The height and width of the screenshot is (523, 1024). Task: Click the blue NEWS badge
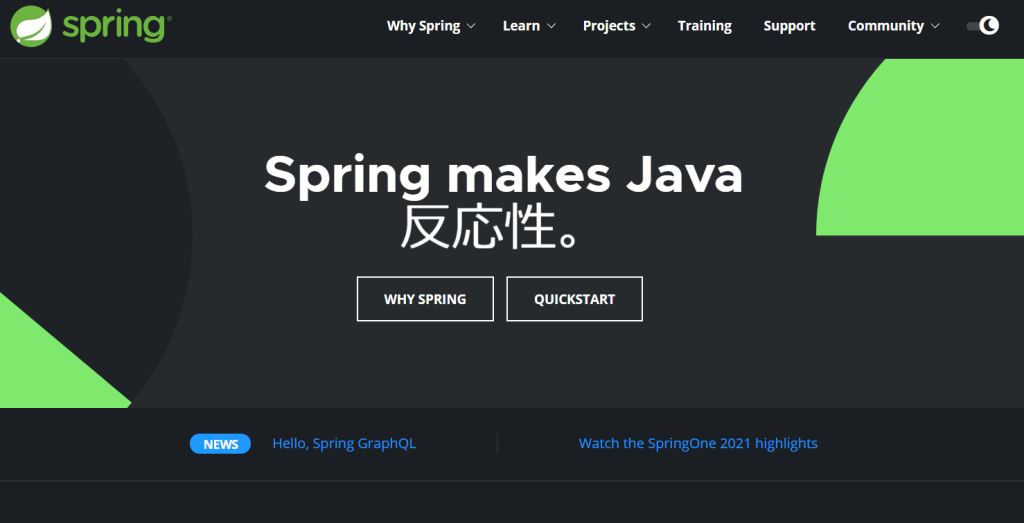[x=220, y=444]
